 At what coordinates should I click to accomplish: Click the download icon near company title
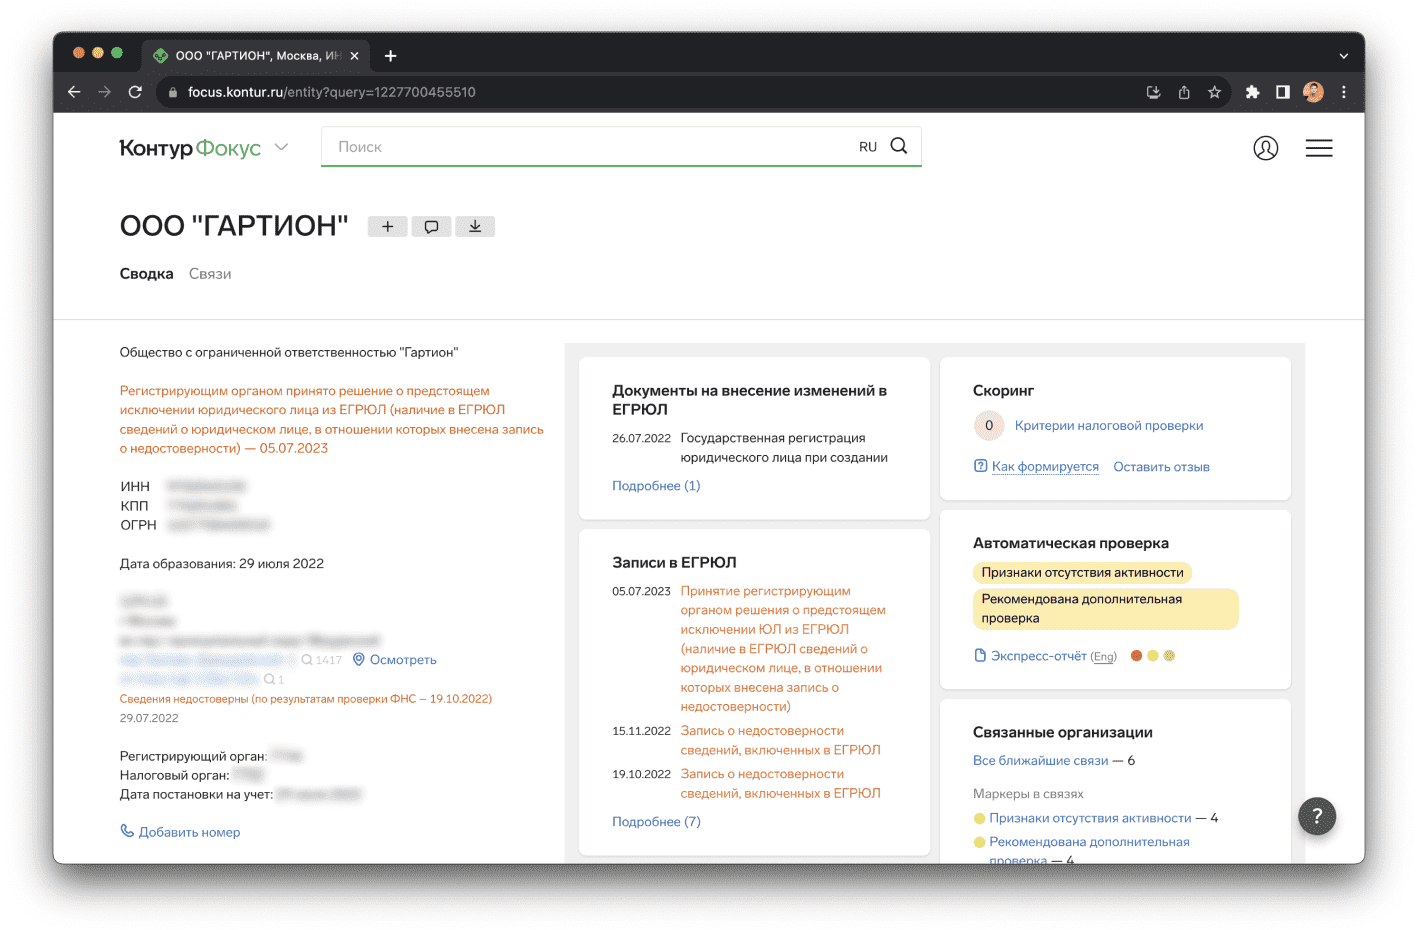point(475,227)
